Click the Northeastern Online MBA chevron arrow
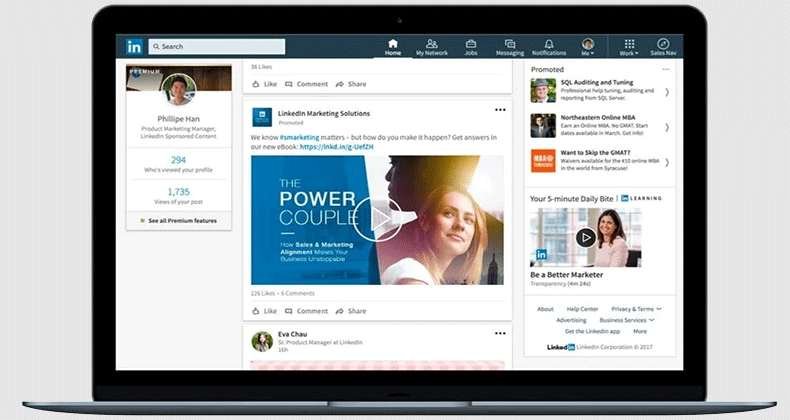Screen dimensions: 790x420 coord(667,127)
